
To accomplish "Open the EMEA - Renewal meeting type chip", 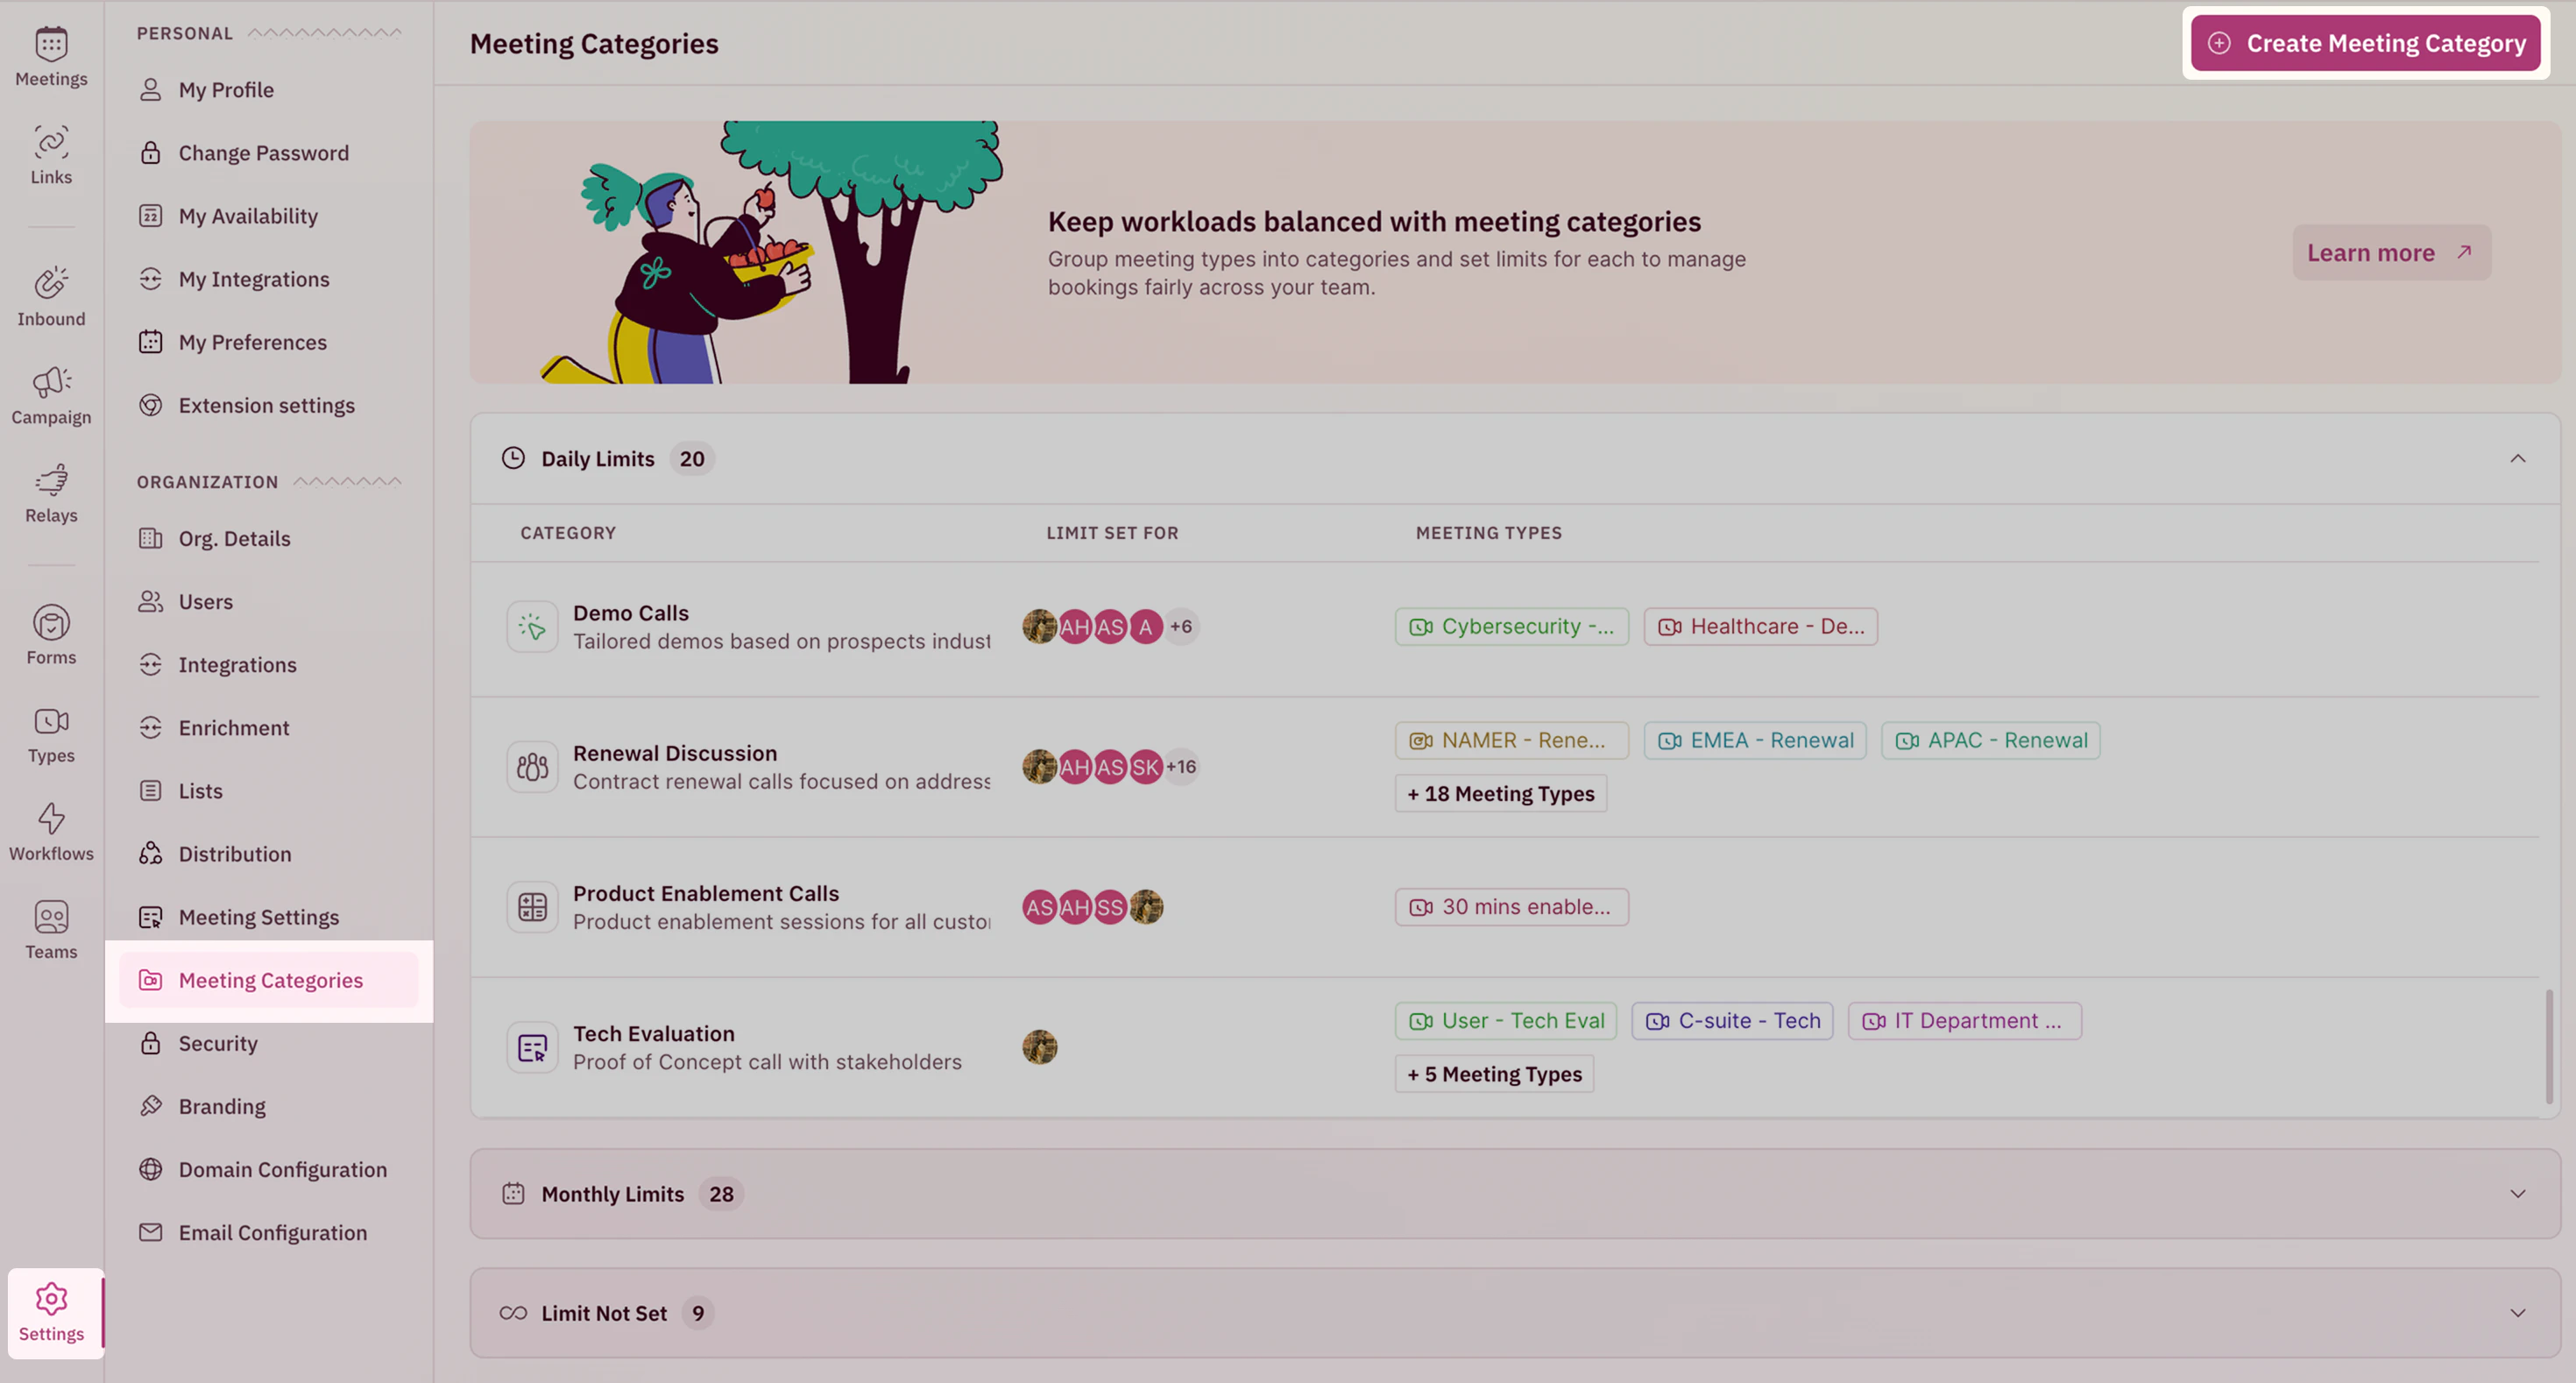I will pos(1754,740).
